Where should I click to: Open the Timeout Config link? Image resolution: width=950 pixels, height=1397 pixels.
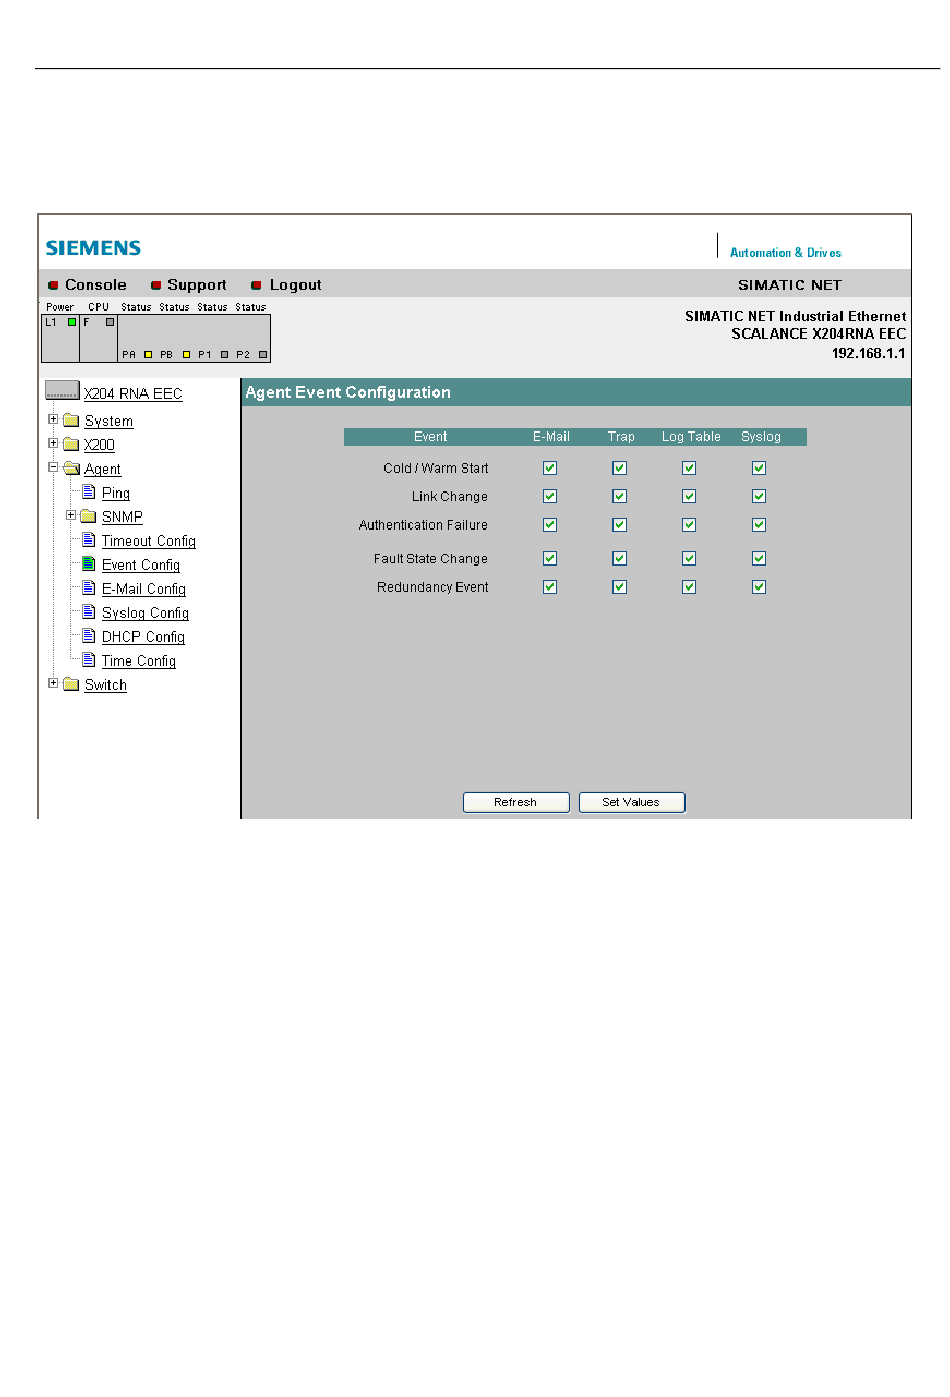tap(149, 541)
